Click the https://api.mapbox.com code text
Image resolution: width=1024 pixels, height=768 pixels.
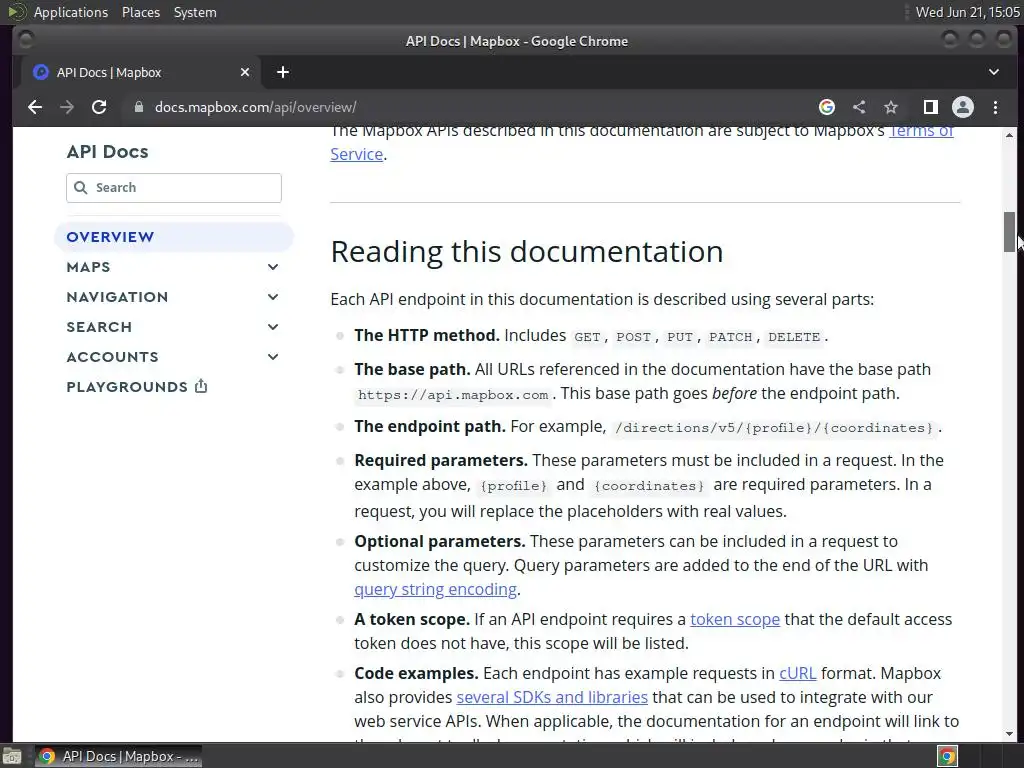pyautogui.click(x=453, y=395)
